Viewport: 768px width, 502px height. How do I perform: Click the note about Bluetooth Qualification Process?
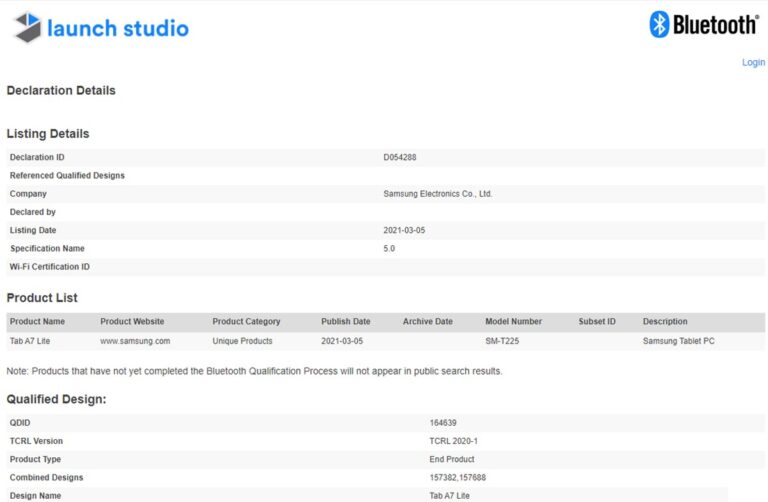(254, 371)
